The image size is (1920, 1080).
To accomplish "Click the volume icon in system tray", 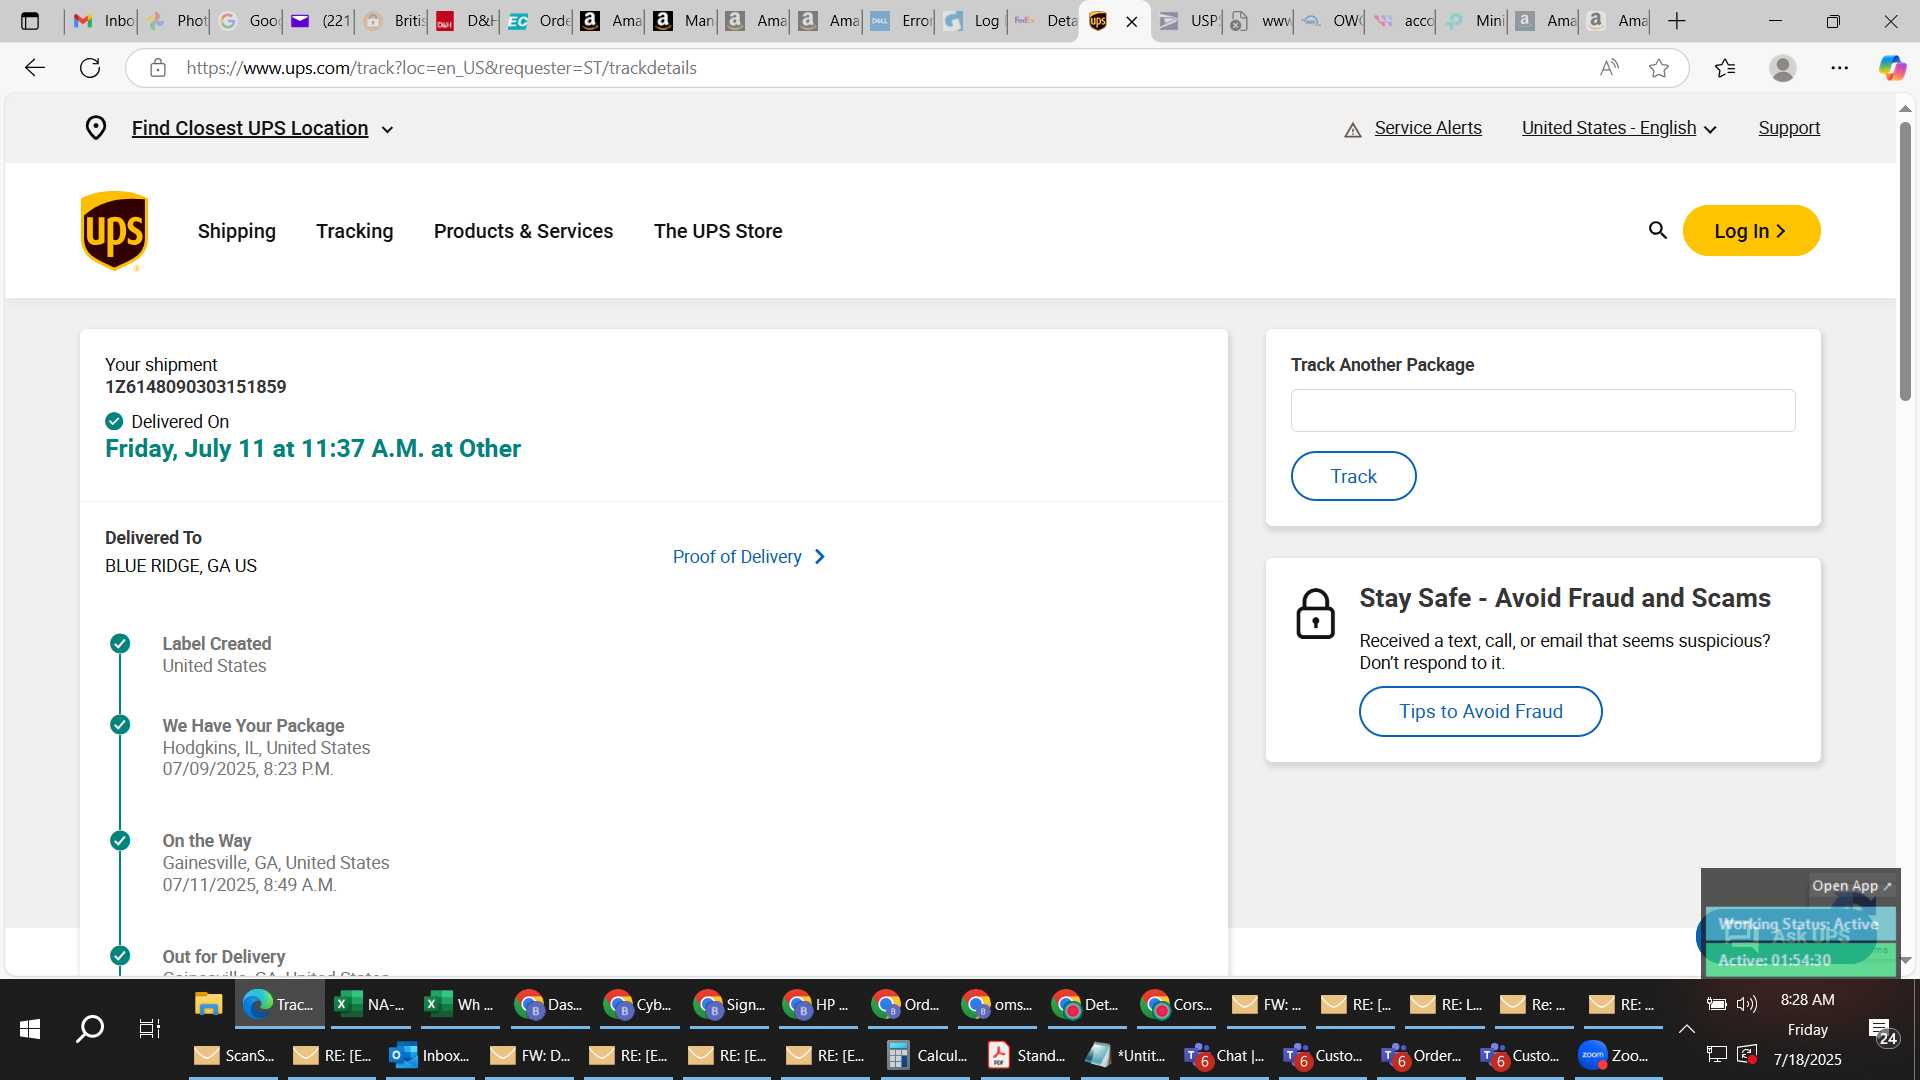I will coord(1747,1003).
